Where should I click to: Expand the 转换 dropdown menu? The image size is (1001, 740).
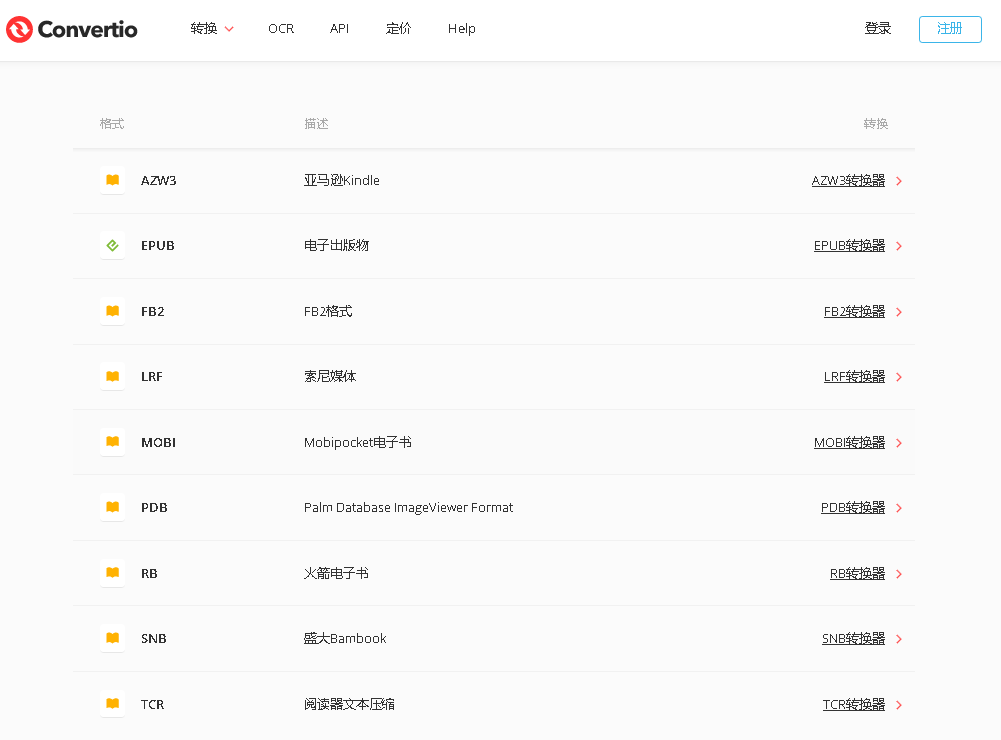[211, 29]
